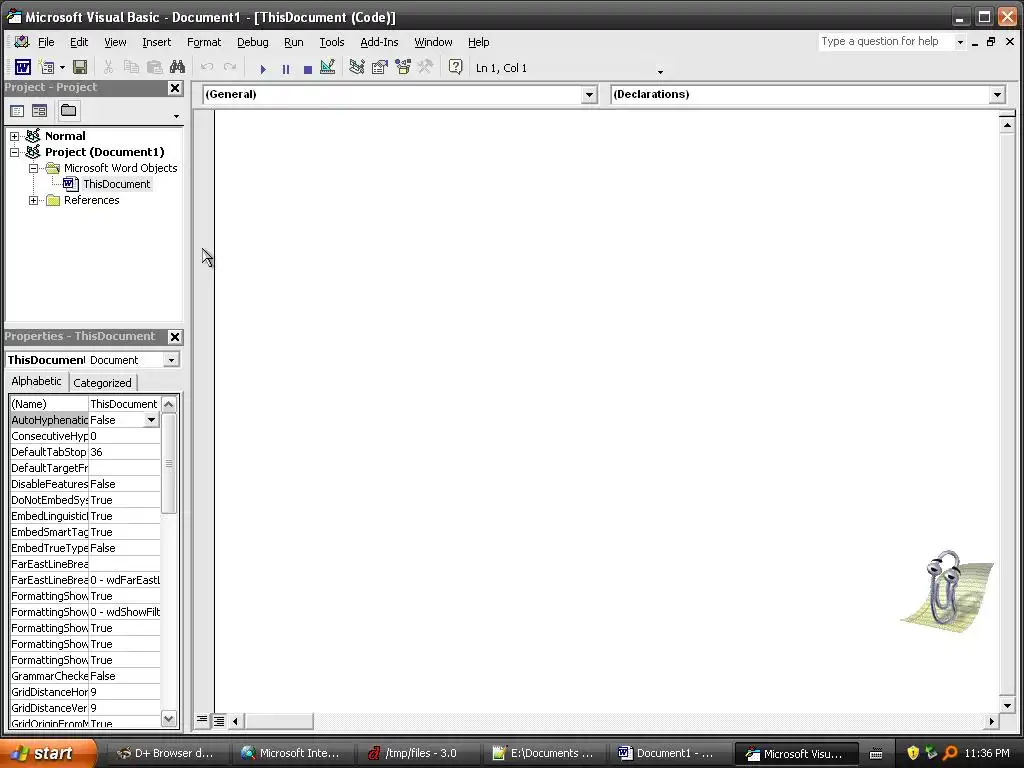Open Find with the binoculars icon
This screenshot has height=768, width=1024.
(177, 67)
